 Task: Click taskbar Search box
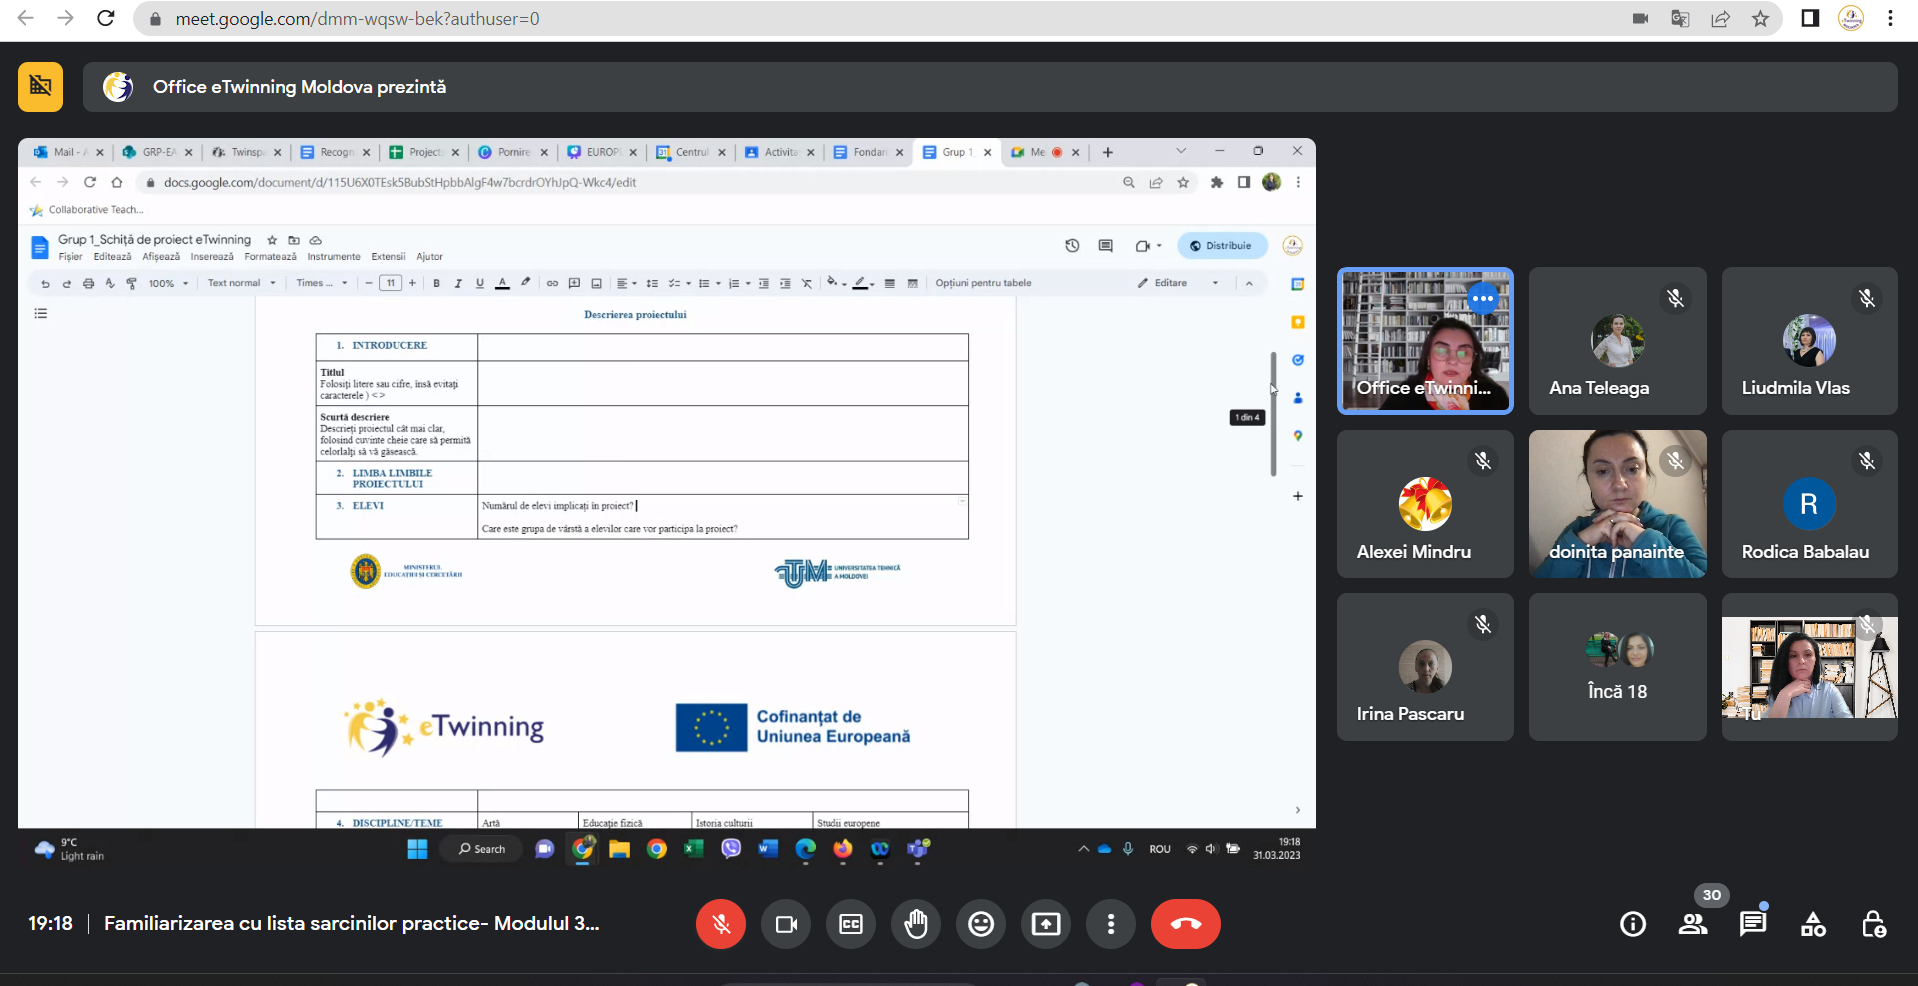point(482,850)
